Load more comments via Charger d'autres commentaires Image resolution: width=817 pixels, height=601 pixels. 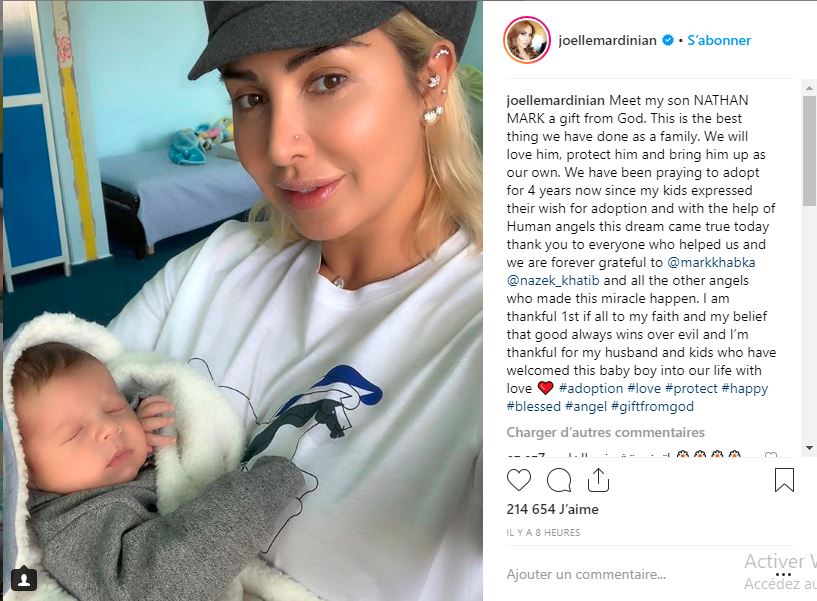605,432
